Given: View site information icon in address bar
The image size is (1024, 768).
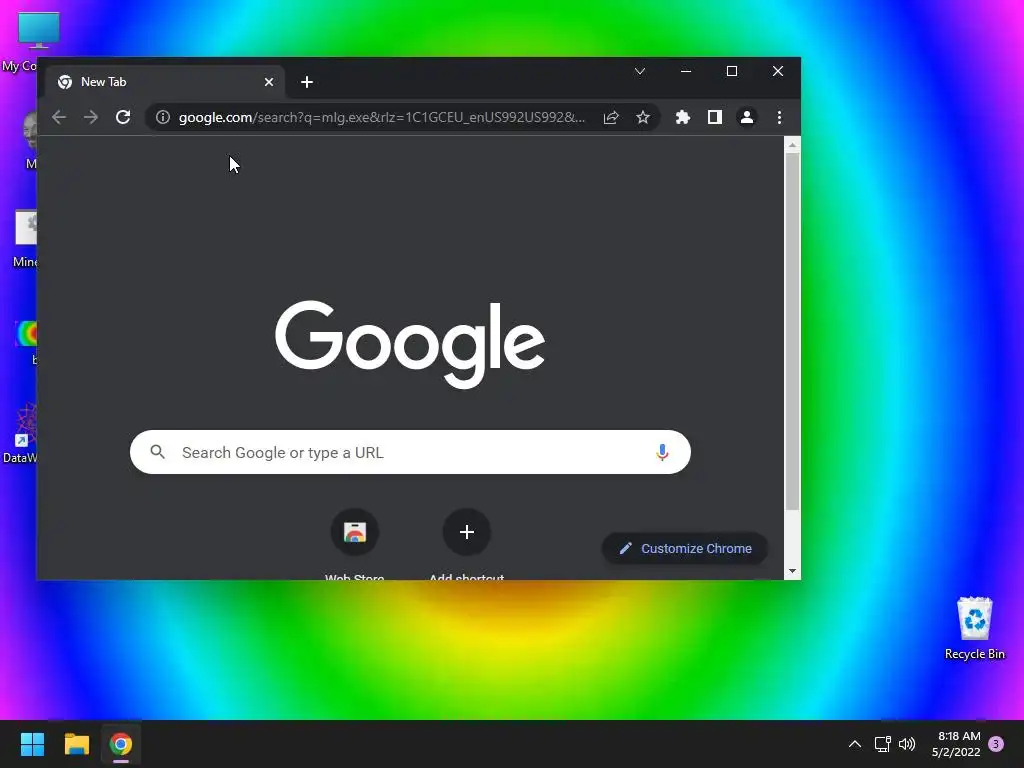Looking at the screenshot, I should [x=163, y=118].
